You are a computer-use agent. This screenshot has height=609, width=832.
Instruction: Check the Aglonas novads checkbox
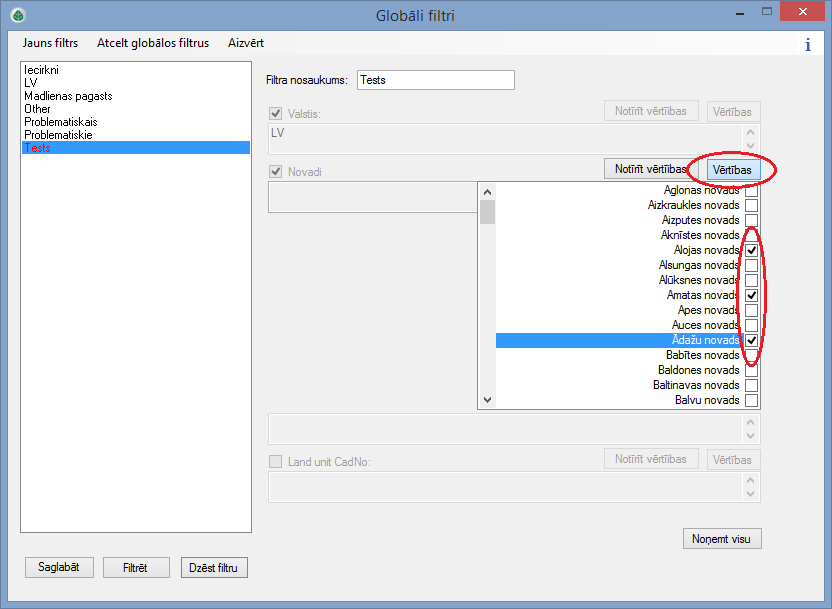tap(751, 190)
